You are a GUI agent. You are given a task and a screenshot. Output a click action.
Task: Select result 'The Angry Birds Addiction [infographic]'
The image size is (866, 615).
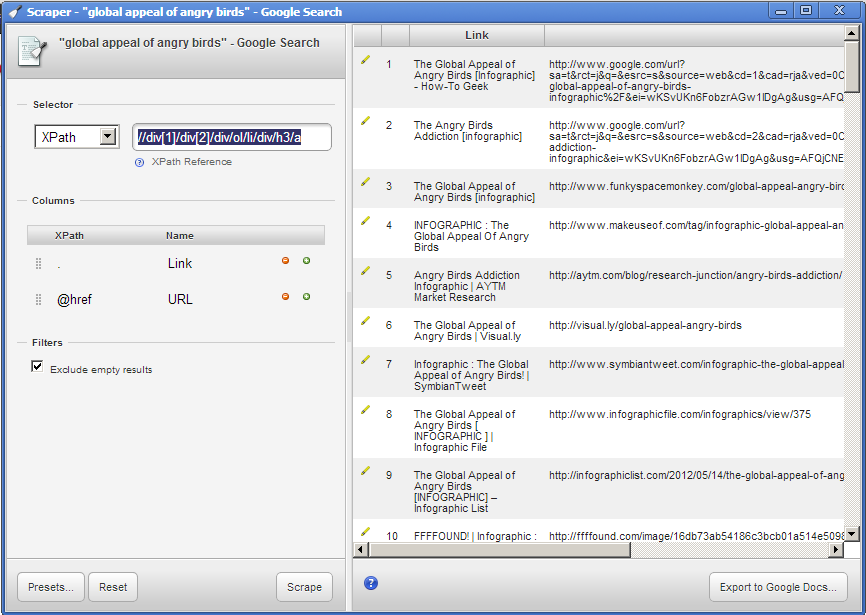click(468, 131)
